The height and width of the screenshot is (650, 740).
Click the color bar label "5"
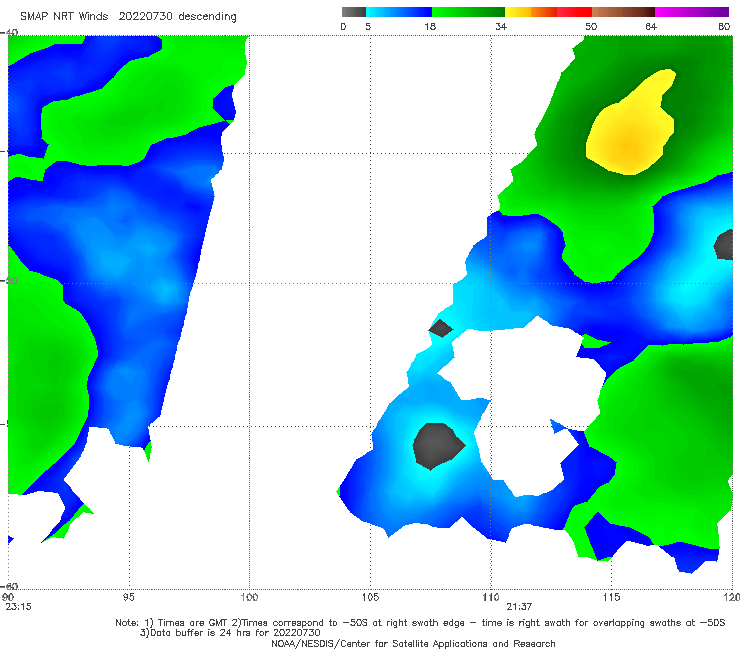pos(368,27)
